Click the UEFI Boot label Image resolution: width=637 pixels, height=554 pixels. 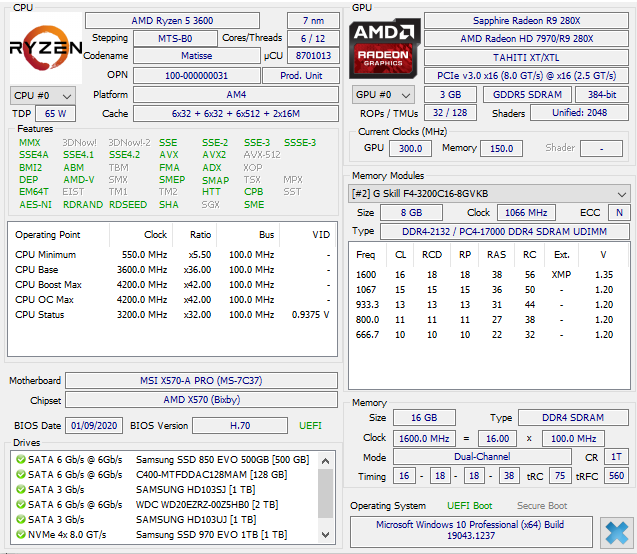coord(470,506)
